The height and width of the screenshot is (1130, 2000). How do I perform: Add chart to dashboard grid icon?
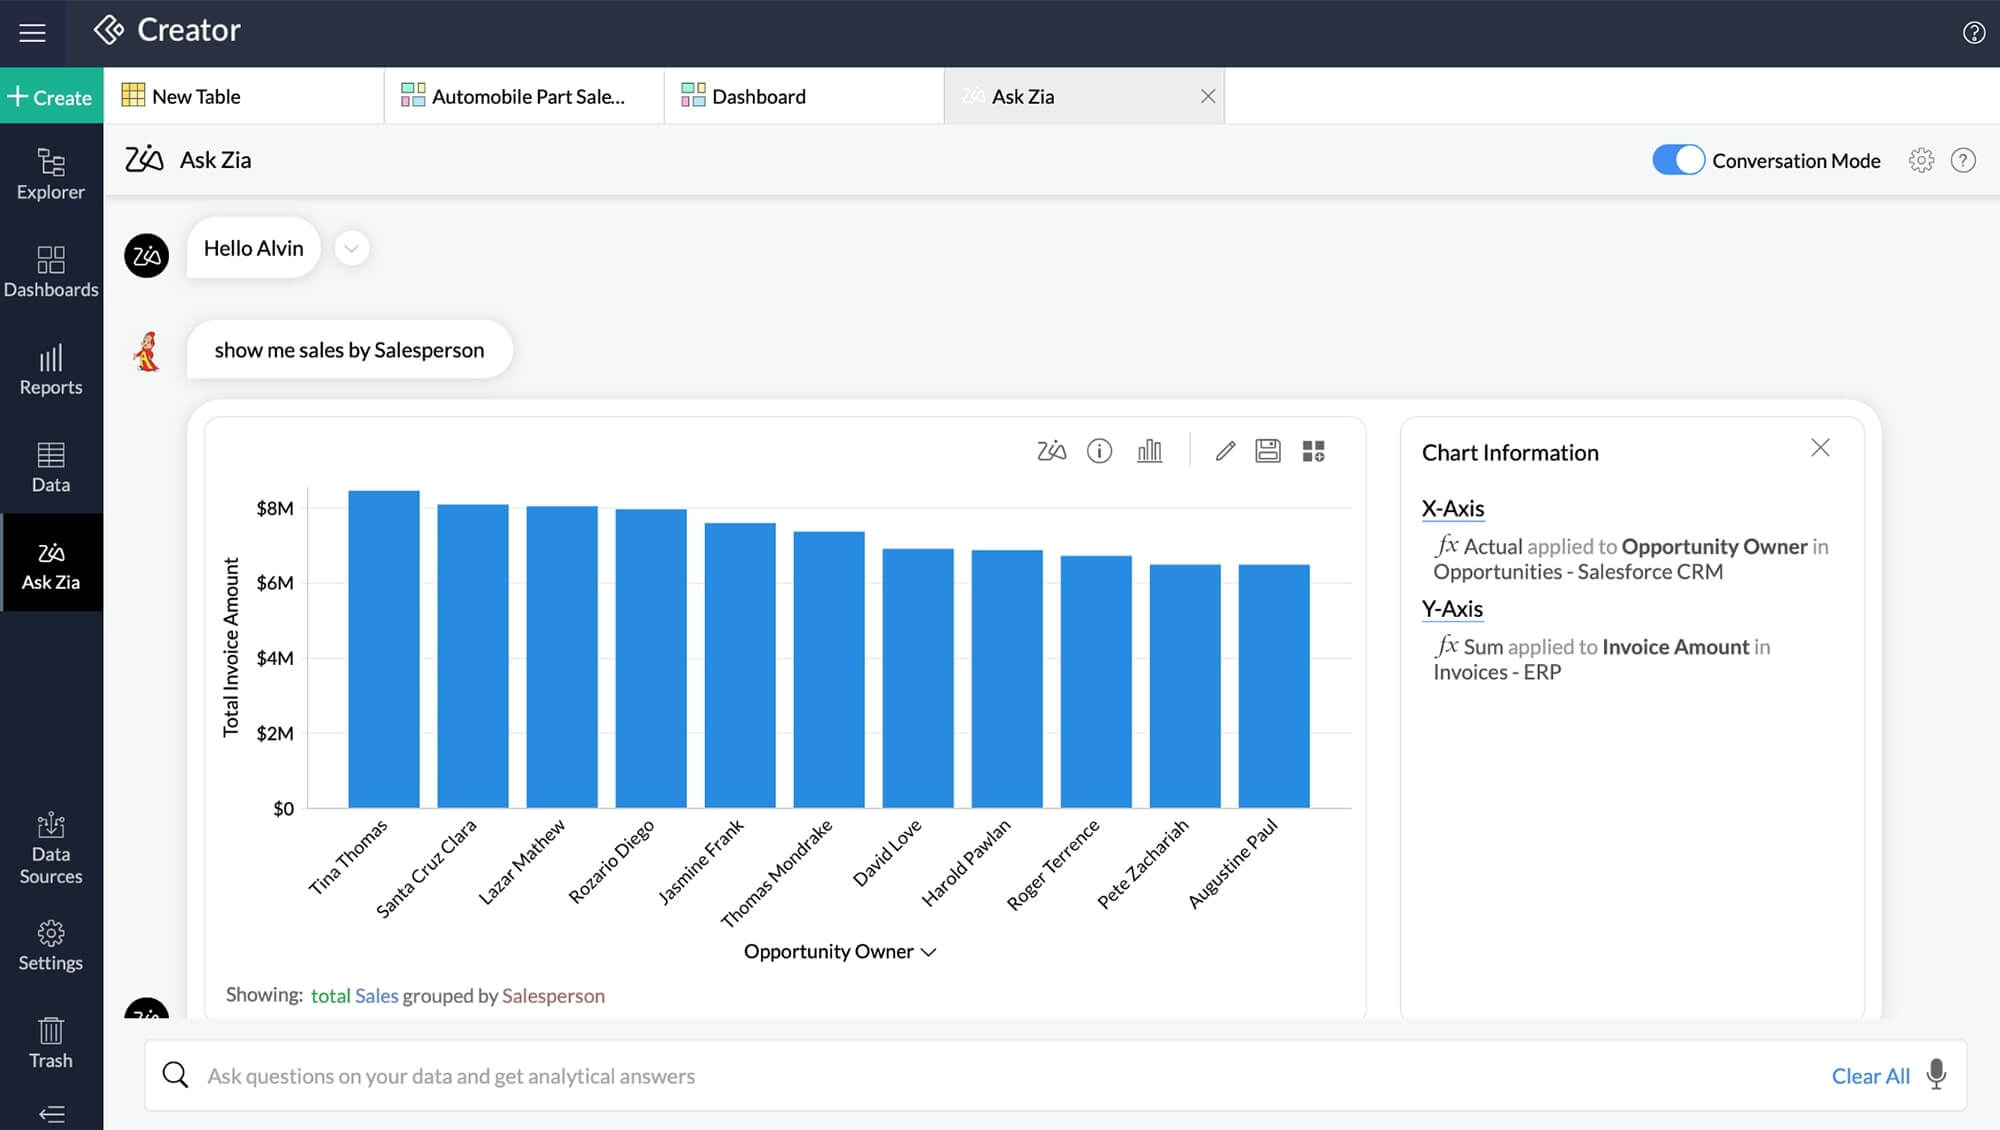[x=1313, y=451]
